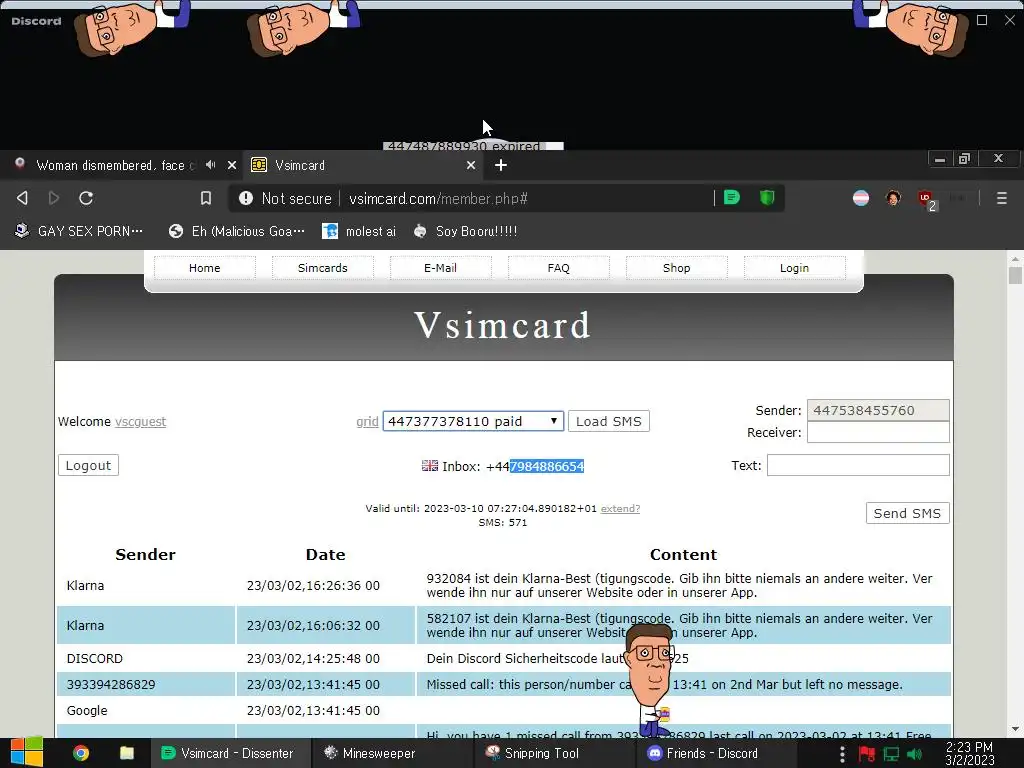Click sender 393394286829

[x=111, y=684]
